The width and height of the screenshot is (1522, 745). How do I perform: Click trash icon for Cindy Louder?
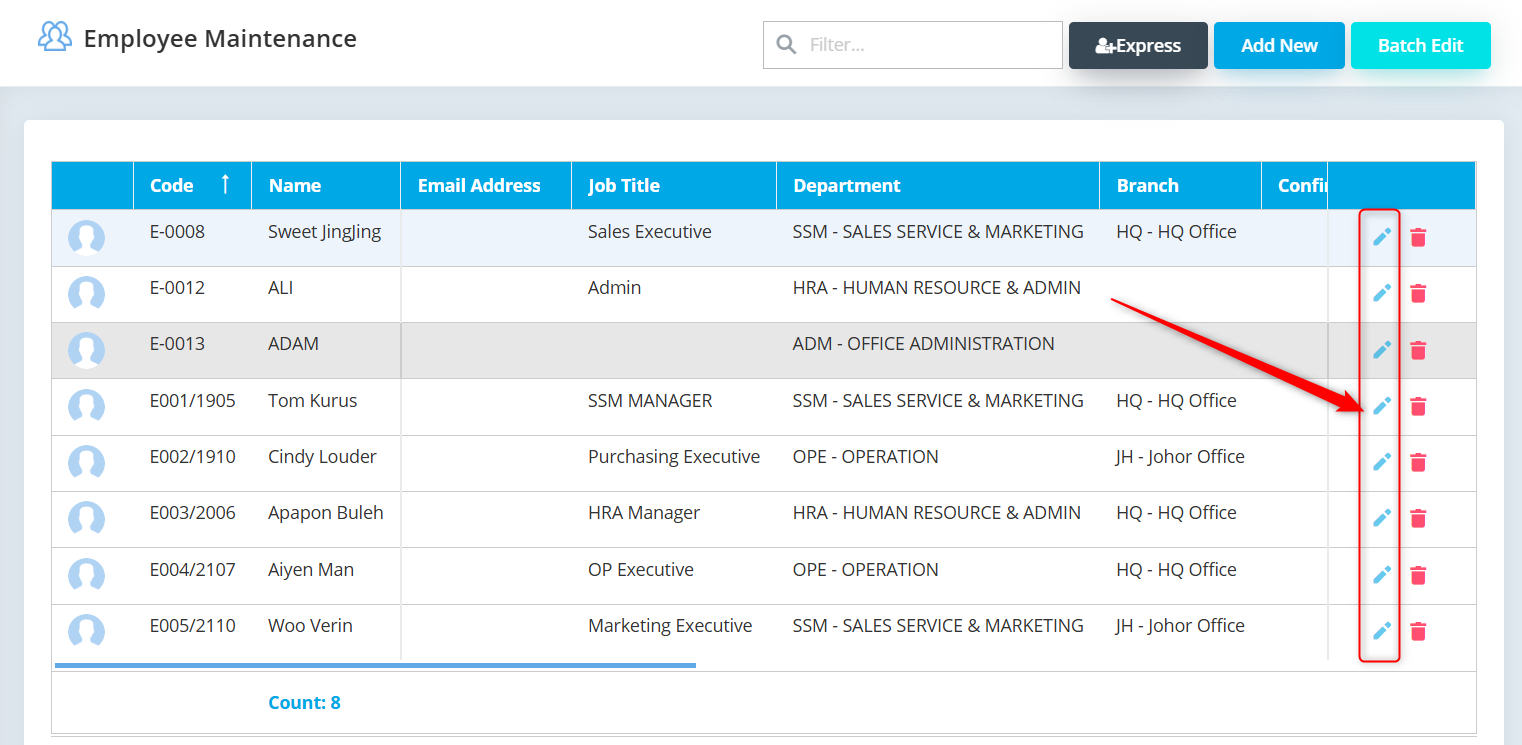tap(1418, 462)
